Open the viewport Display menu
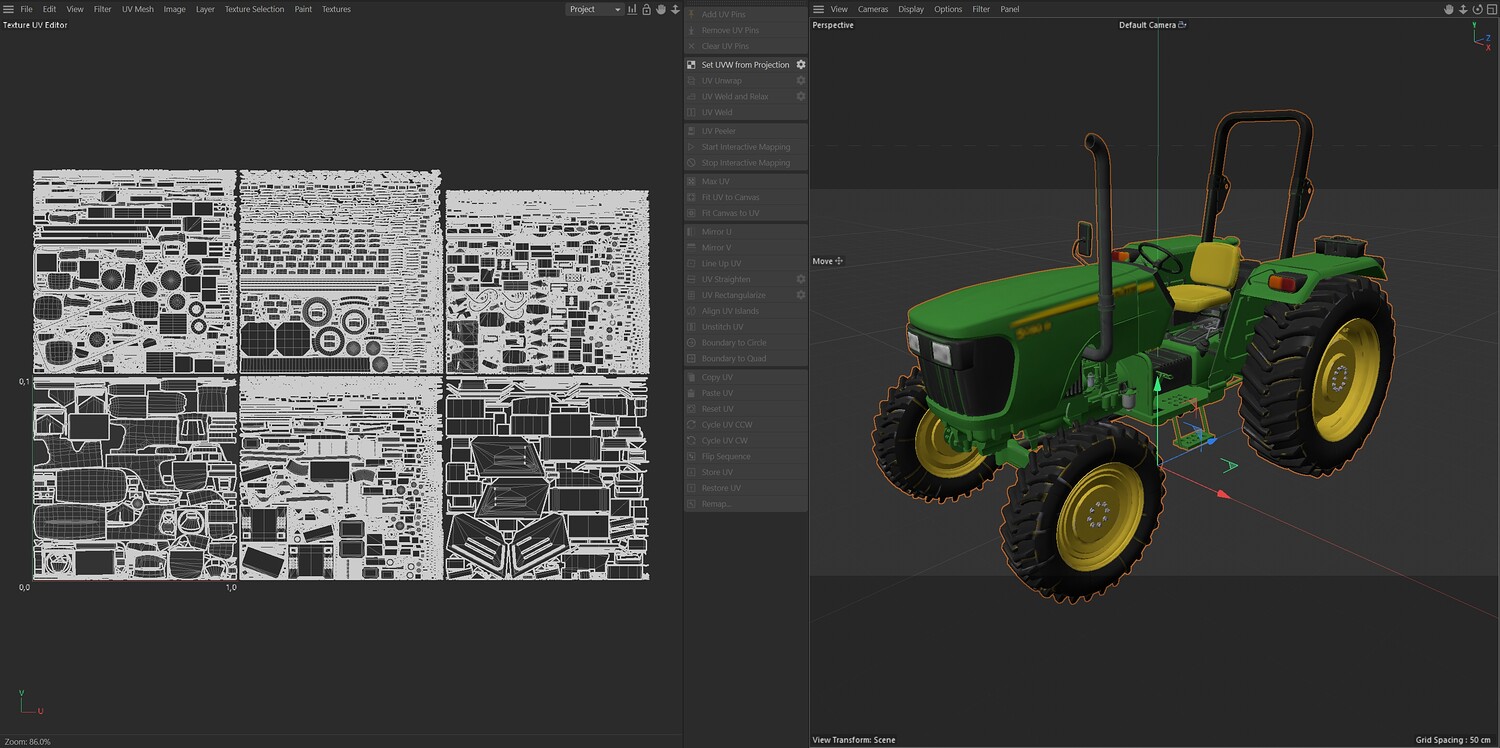Viewport: 1500px width, 748px height. [x=911, y=9]
